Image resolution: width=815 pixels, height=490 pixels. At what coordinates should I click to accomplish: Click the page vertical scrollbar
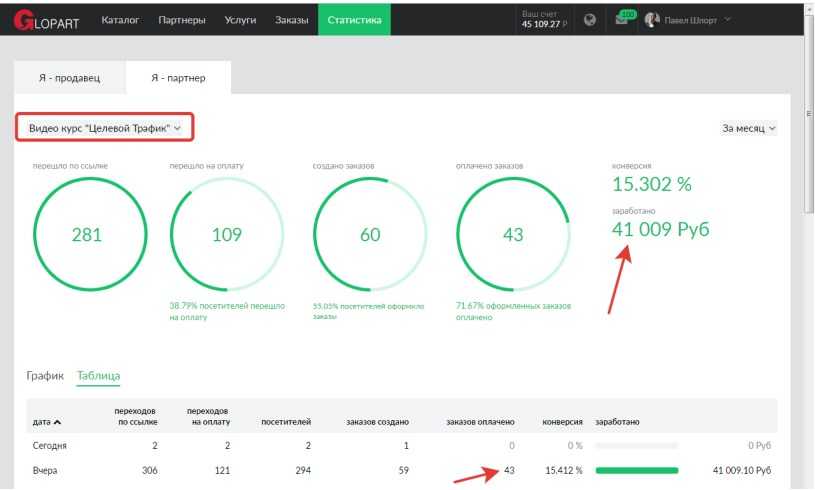(808, 120)
